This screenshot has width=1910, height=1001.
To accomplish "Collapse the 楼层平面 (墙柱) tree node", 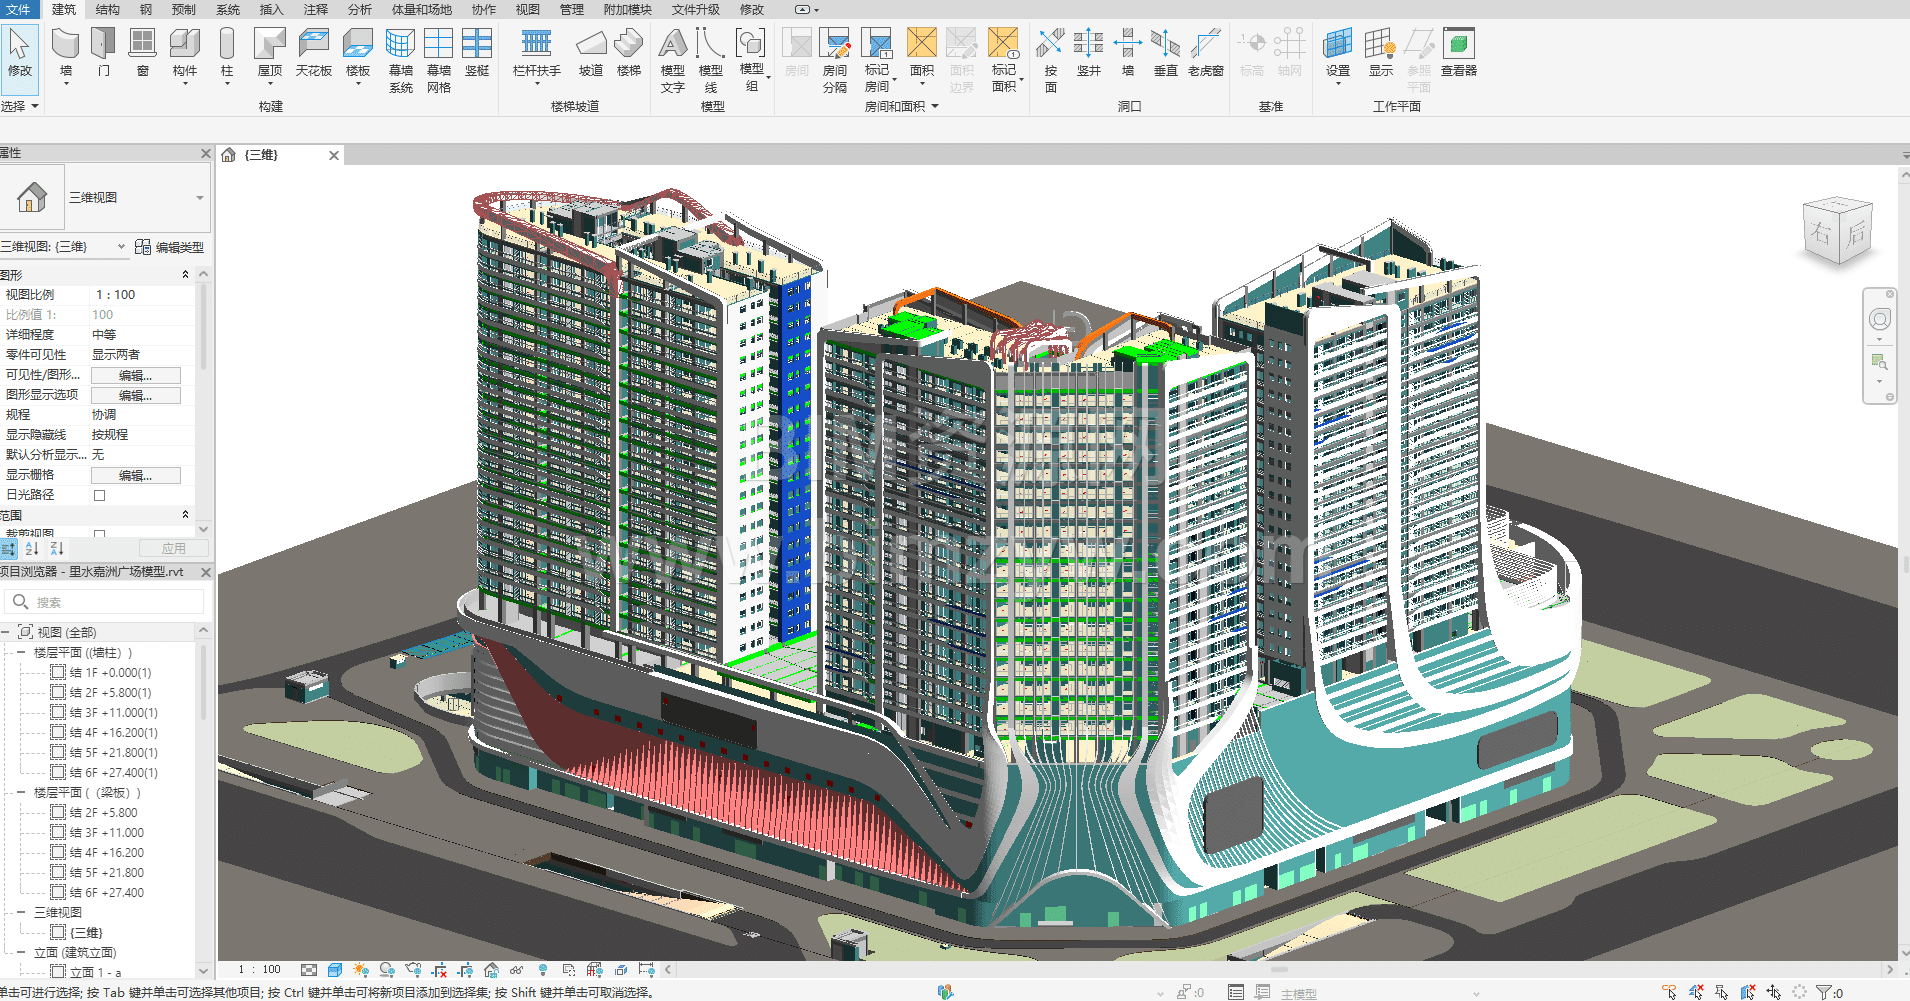I will [x=21, y=652].
